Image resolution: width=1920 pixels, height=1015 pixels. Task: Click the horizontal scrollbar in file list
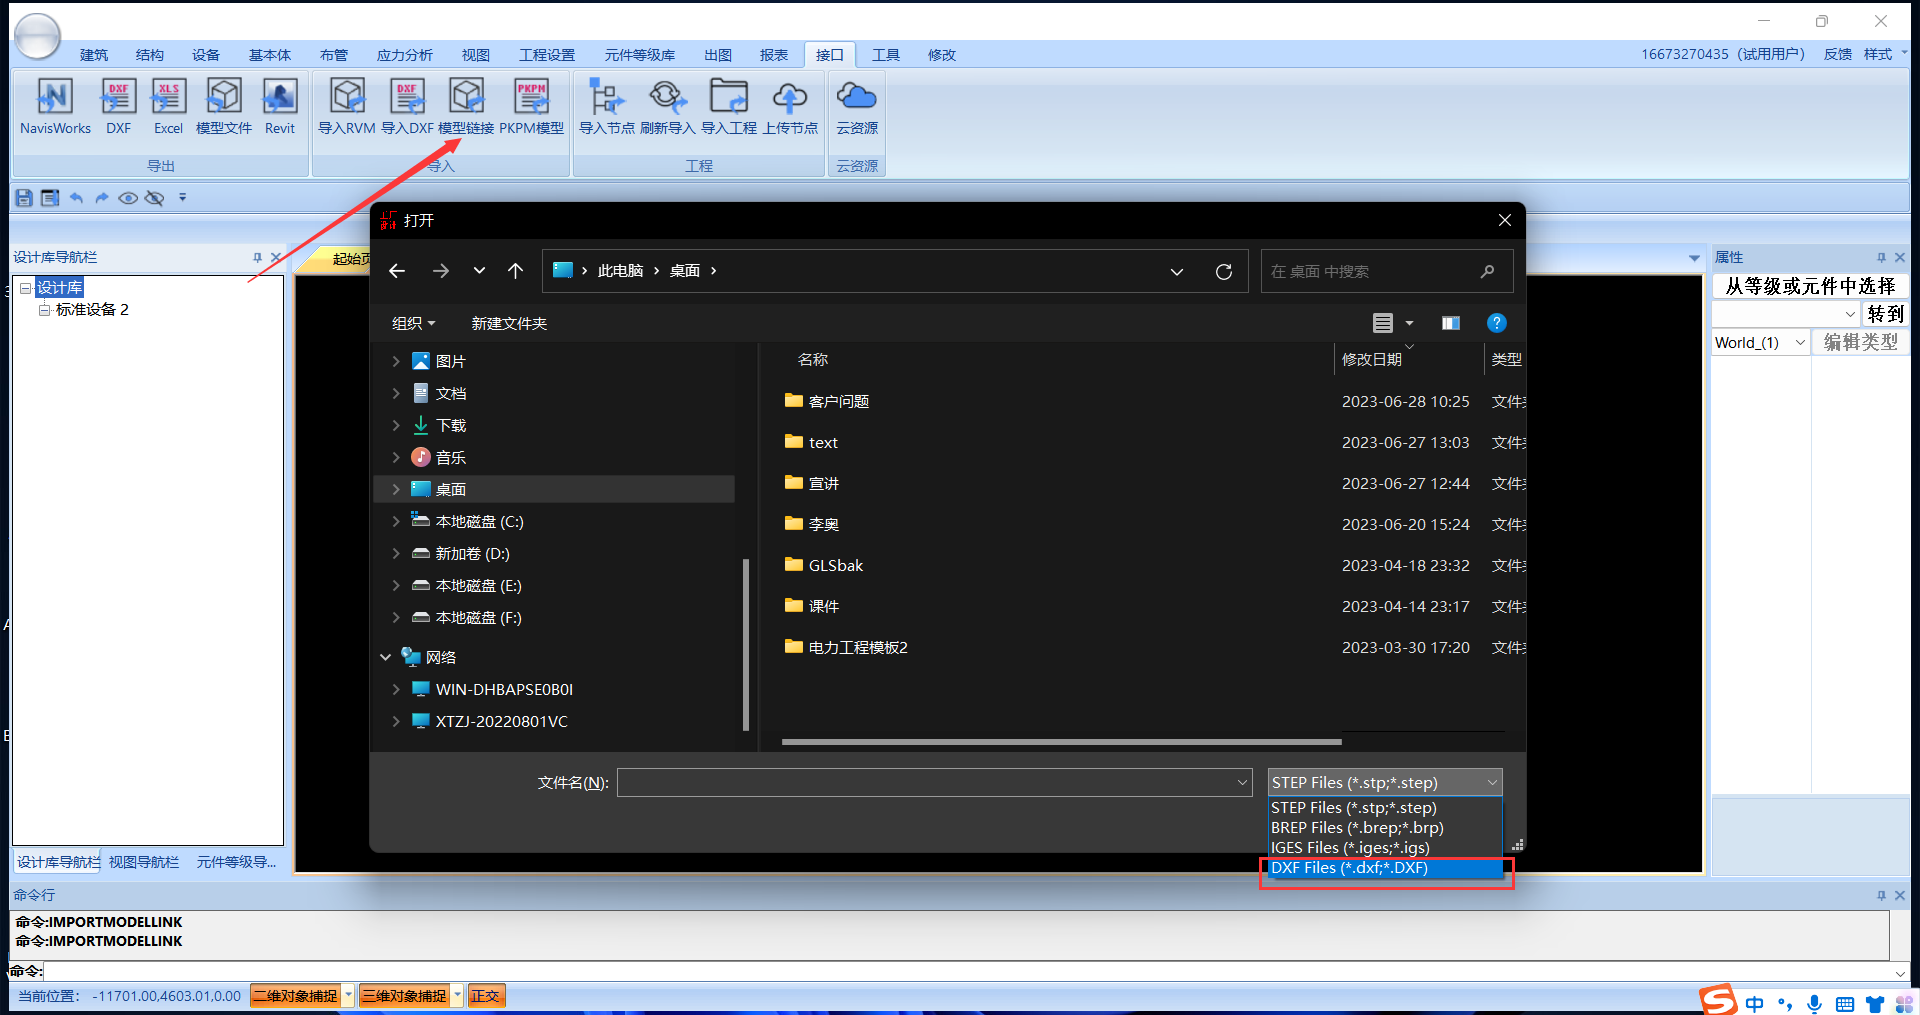1060,742
